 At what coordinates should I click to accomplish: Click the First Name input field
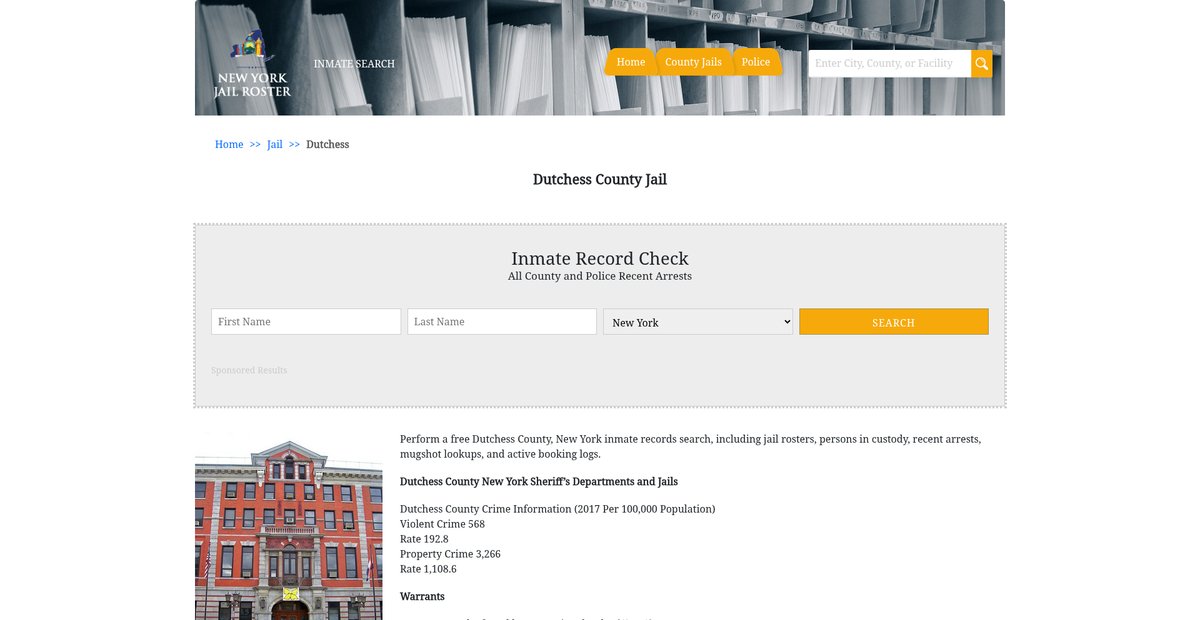click(306, 322)
